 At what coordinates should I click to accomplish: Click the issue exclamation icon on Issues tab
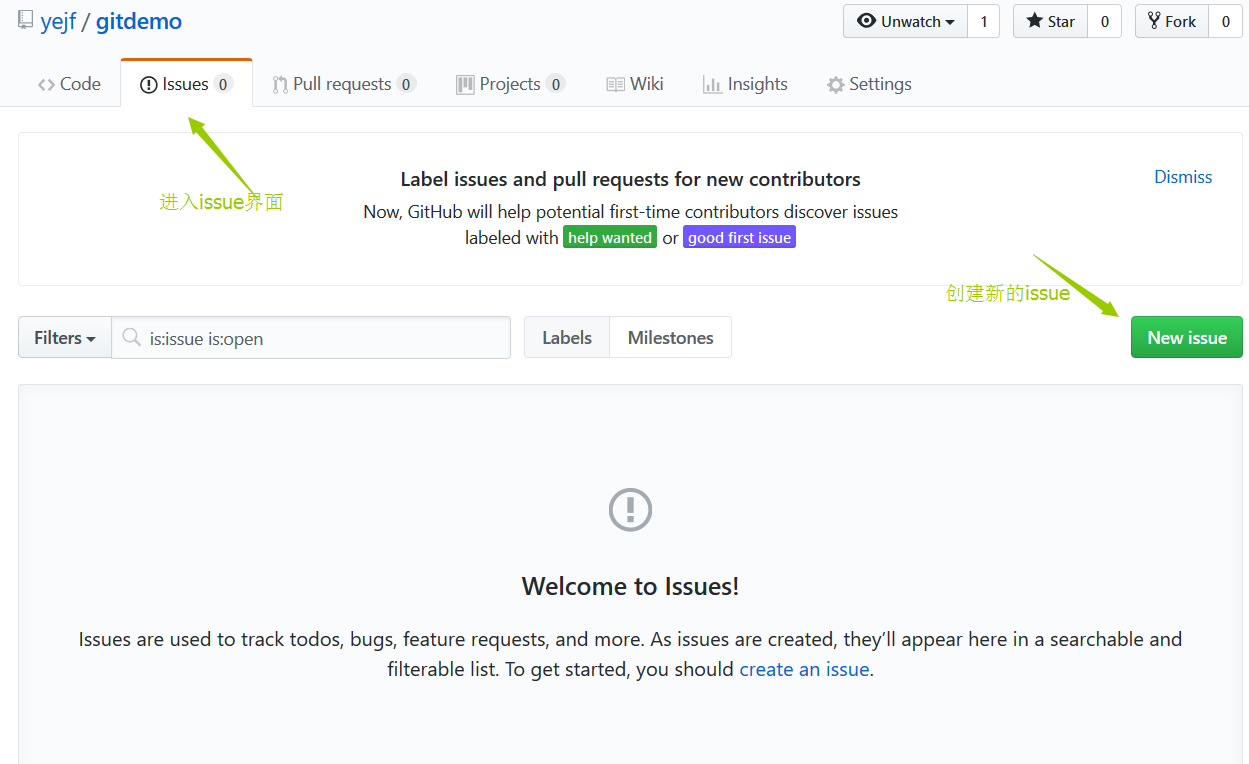[x=149, y=85]
